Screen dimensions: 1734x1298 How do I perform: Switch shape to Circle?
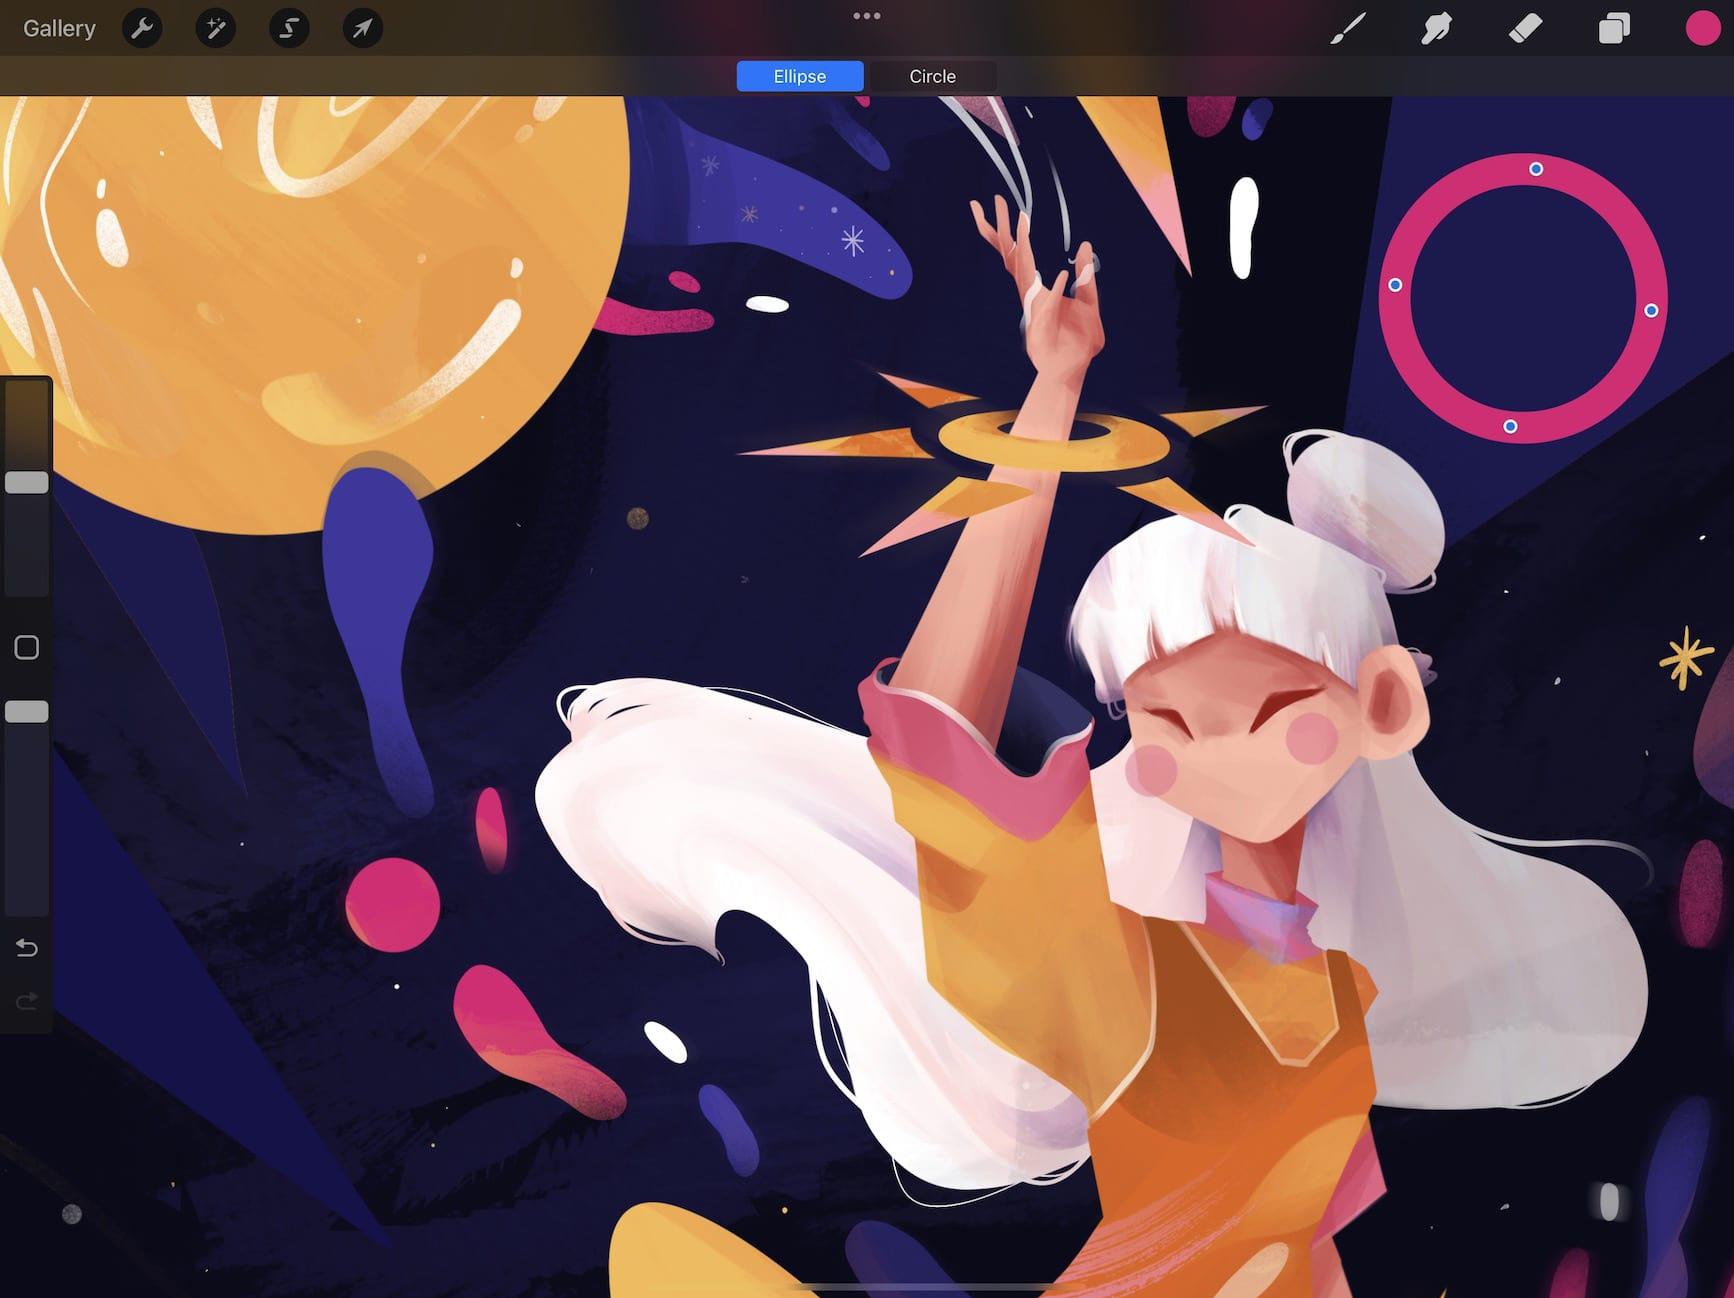[932, 76]
